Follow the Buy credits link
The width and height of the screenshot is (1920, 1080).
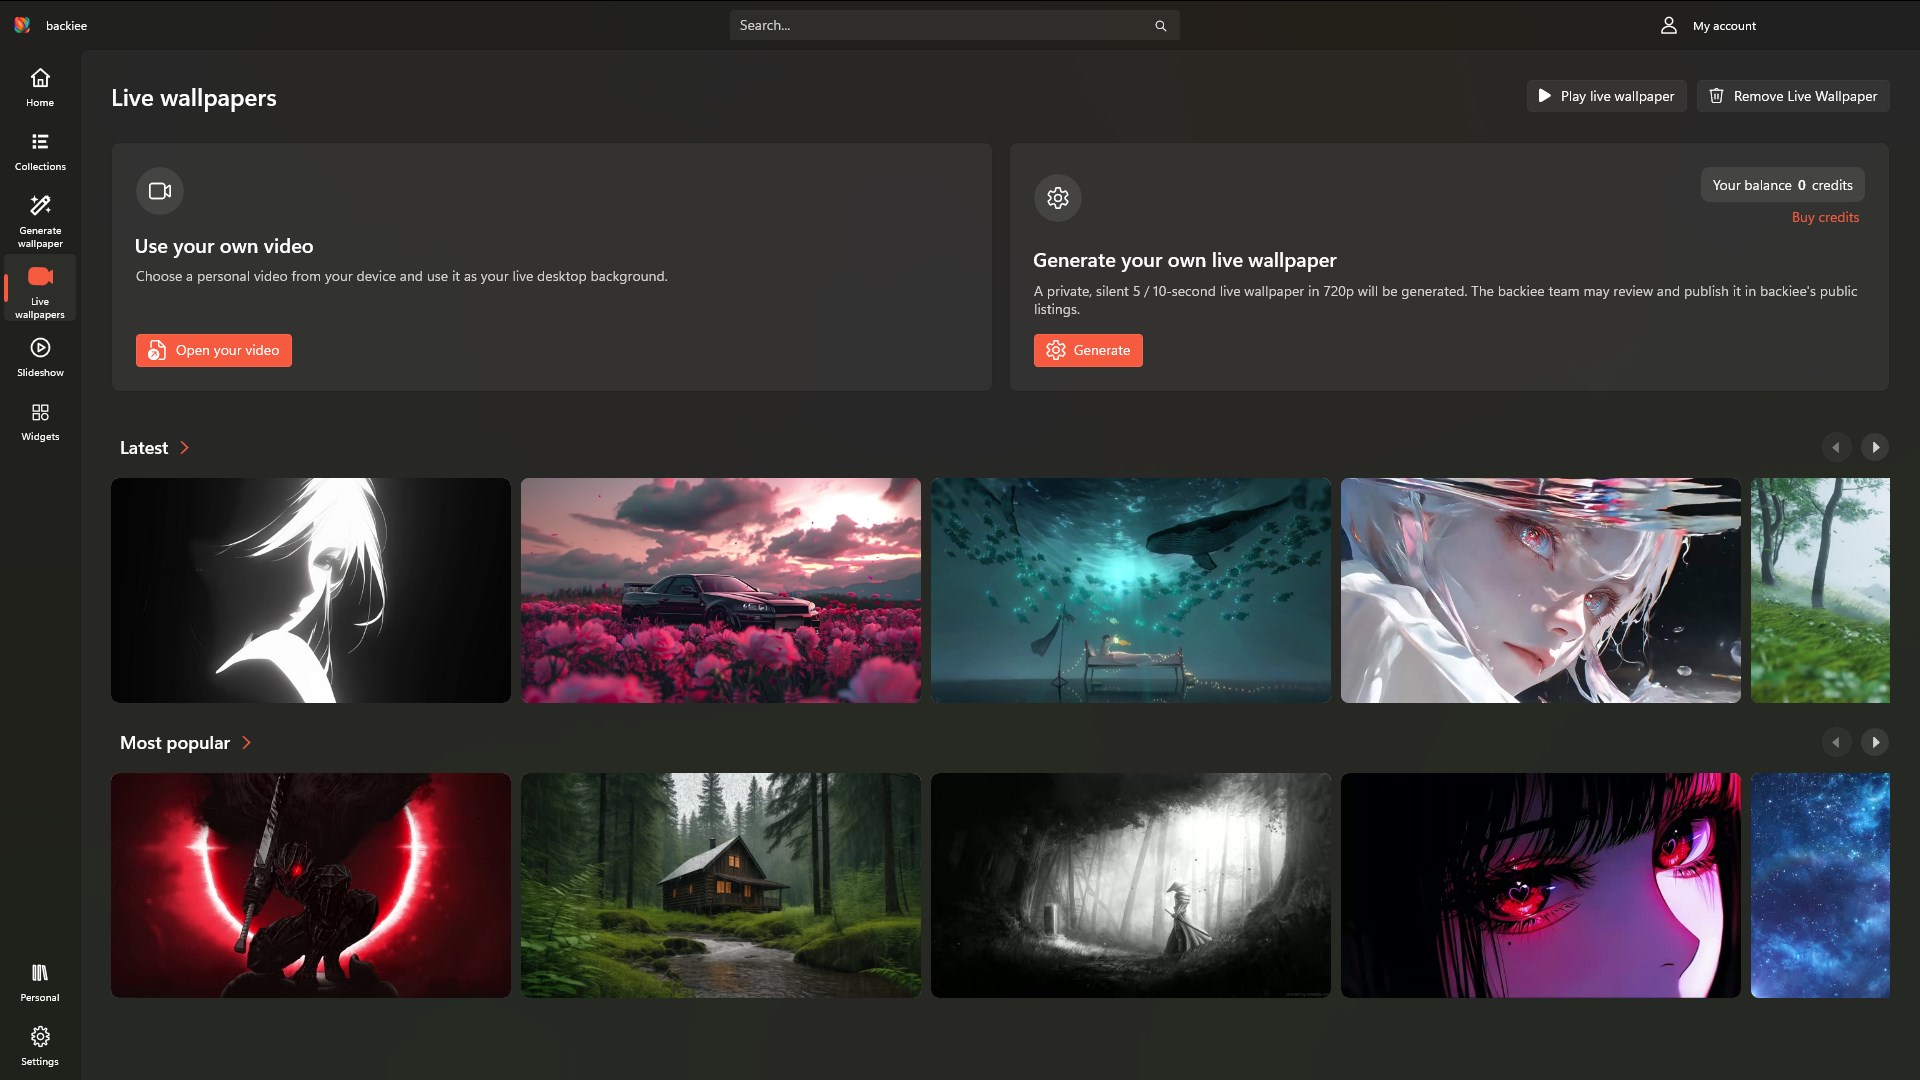(x=1825, y=217)
